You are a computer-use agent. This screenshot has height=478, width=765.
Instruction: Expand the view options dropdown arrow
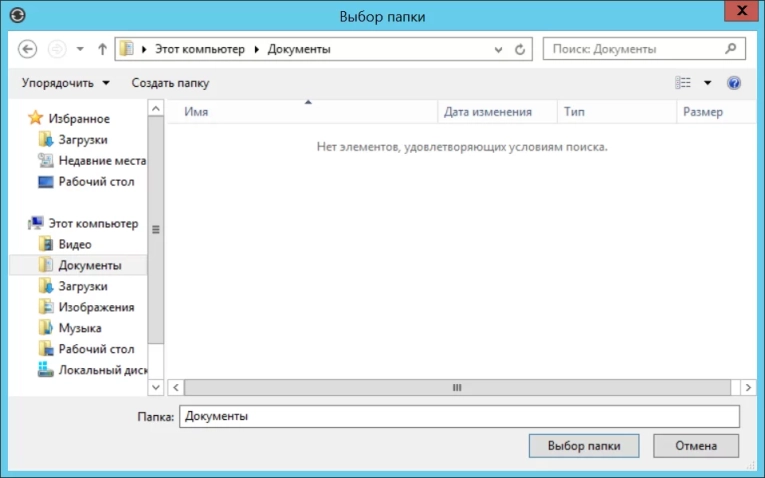tap(708, 83)
